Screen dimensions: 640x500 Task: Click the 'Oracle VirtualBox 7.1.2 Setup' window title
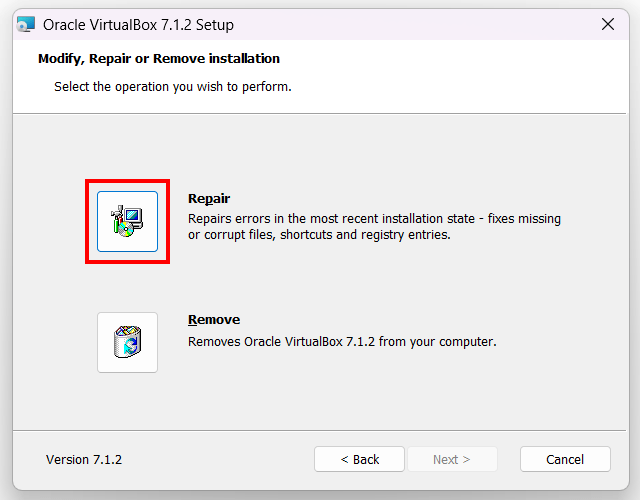click(x=138, y=25)
